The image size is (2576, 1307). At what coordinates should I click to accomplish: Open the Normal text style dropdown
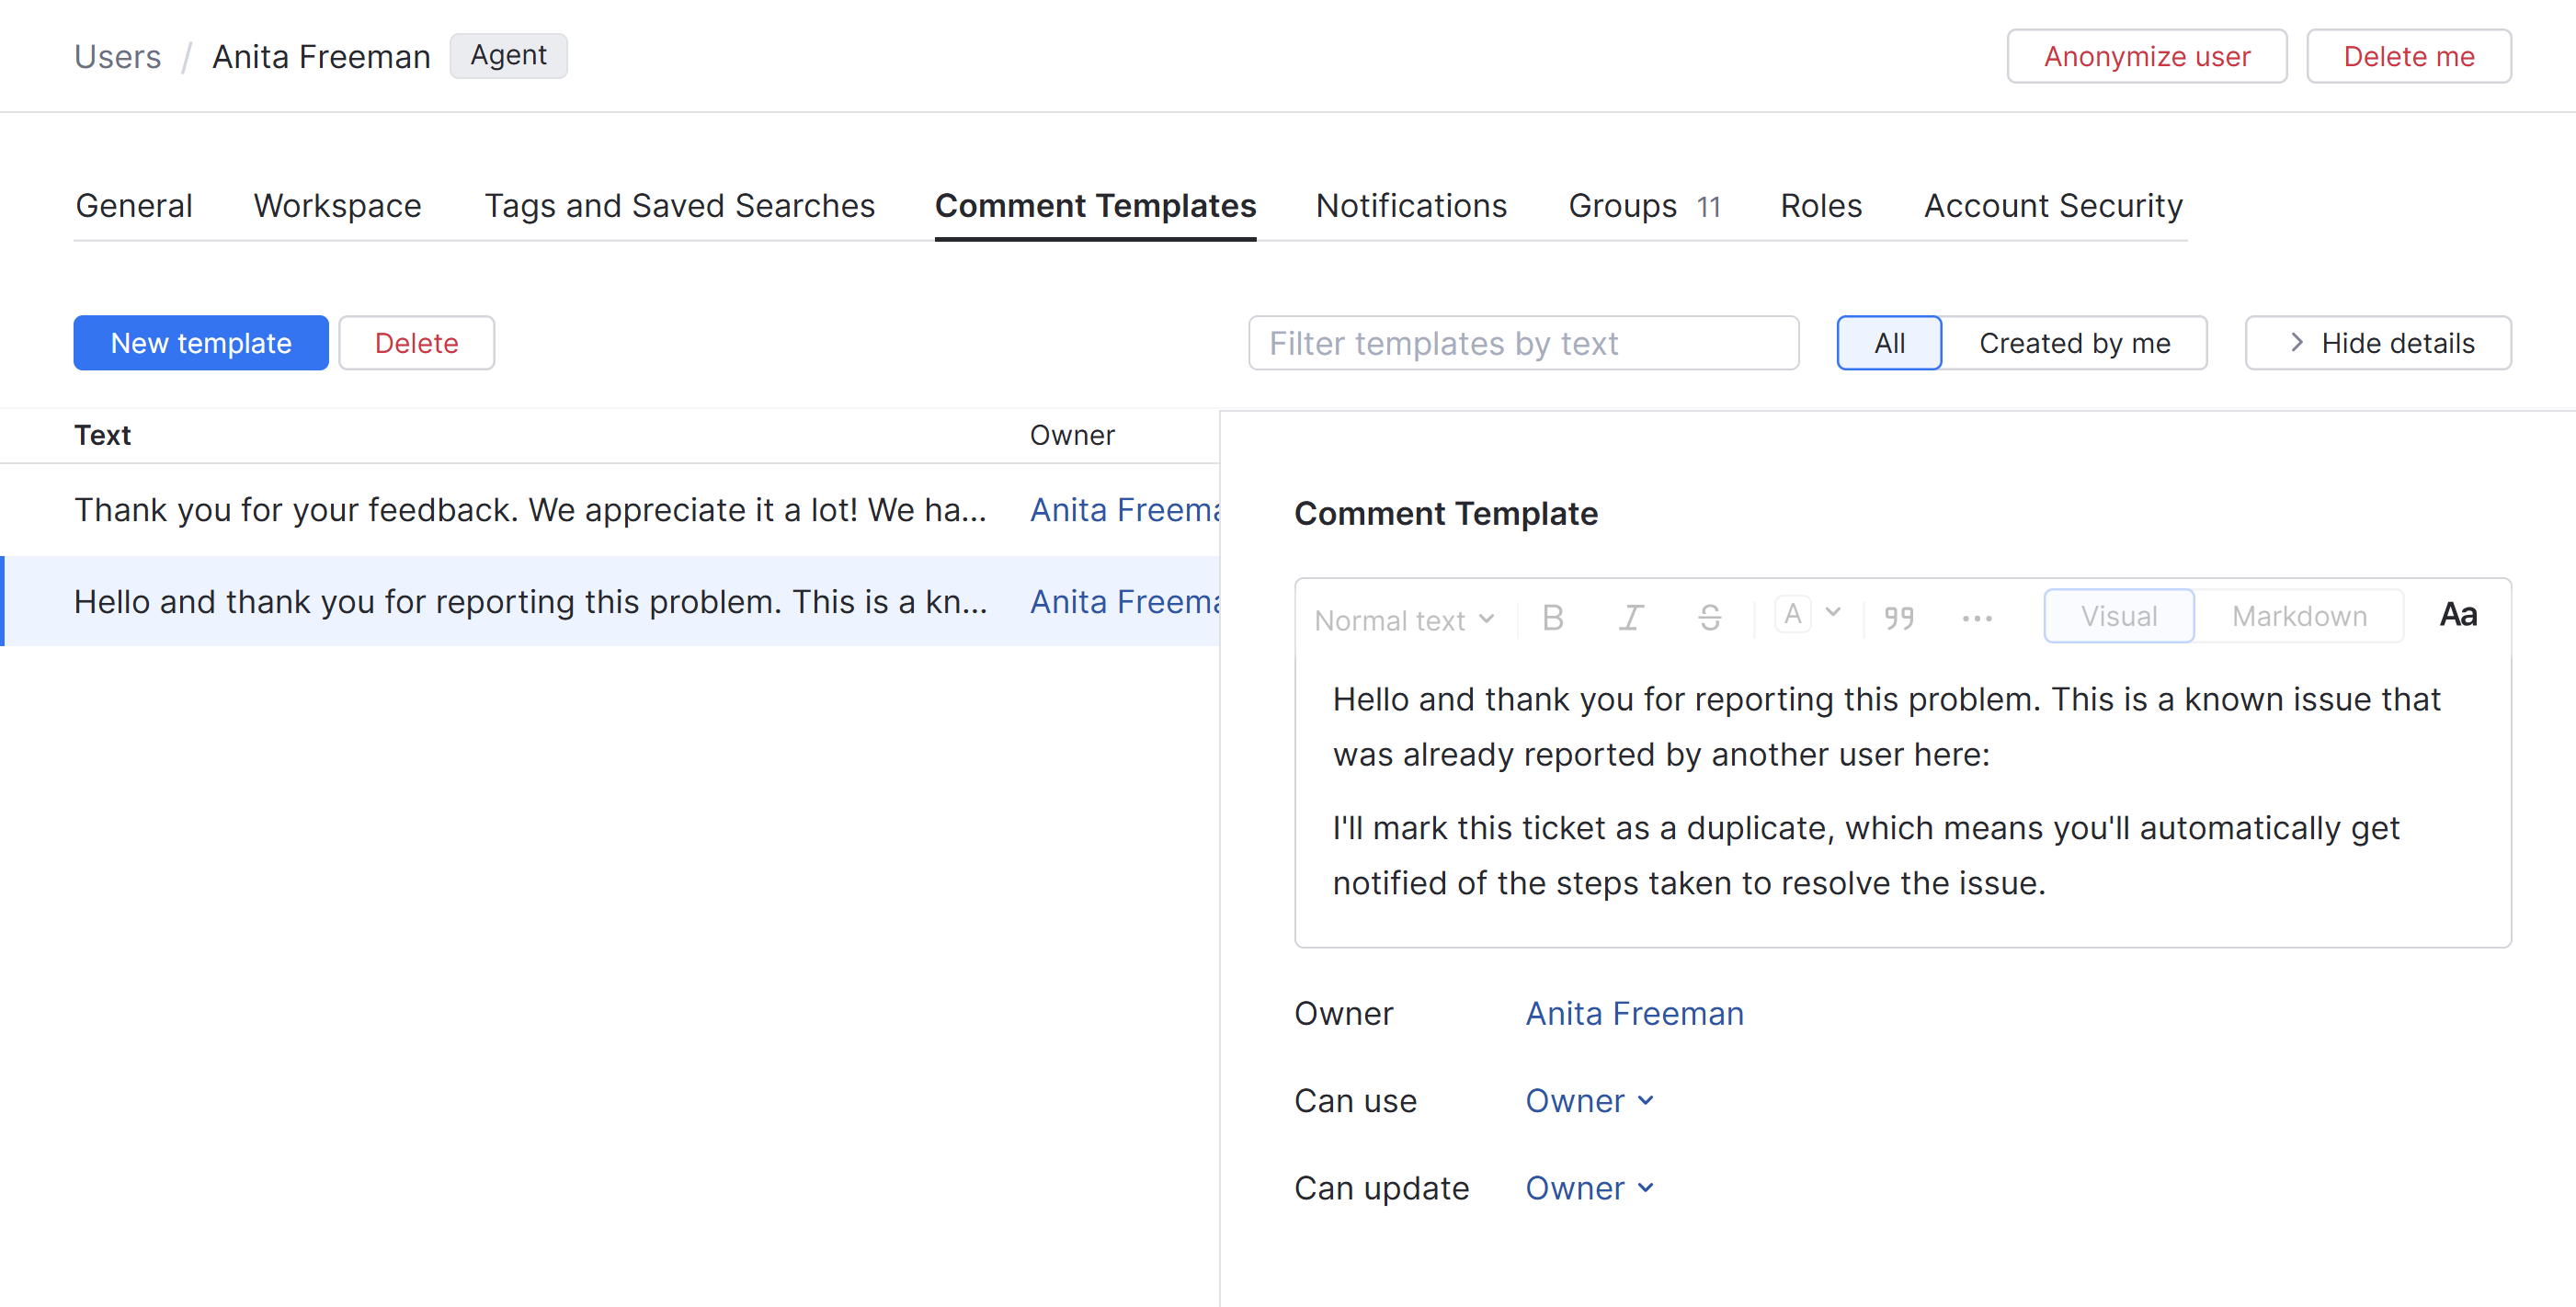pyautogui.click(x=1402, y=619)
